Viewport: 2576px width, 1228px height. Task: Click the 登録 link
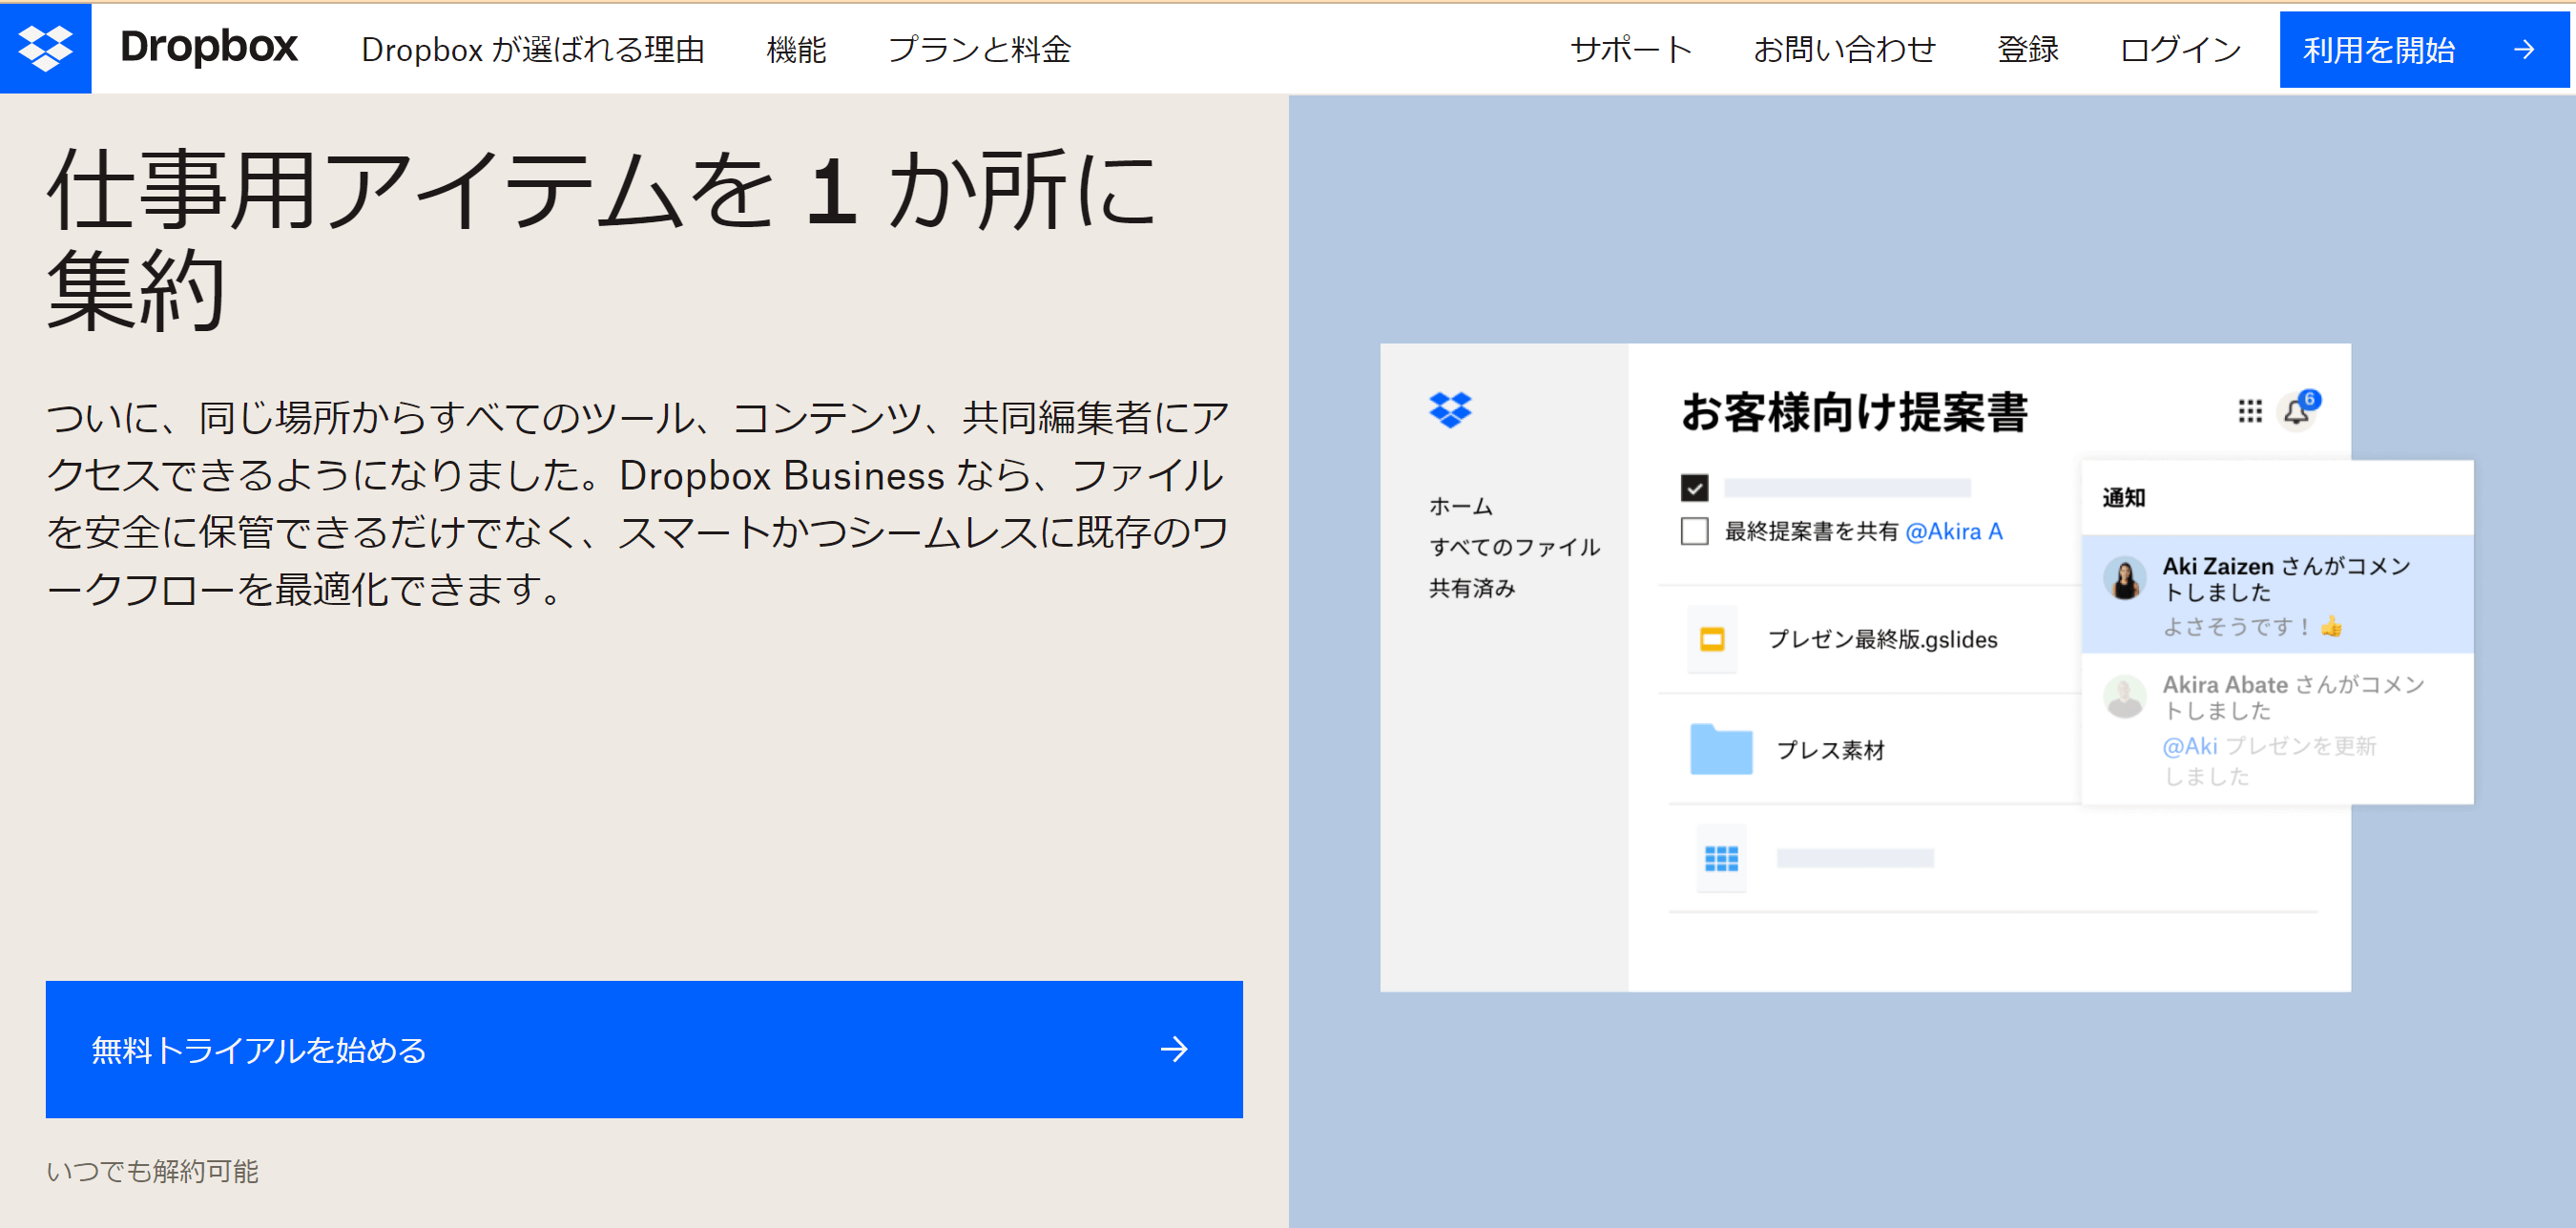coord(2027,49)
